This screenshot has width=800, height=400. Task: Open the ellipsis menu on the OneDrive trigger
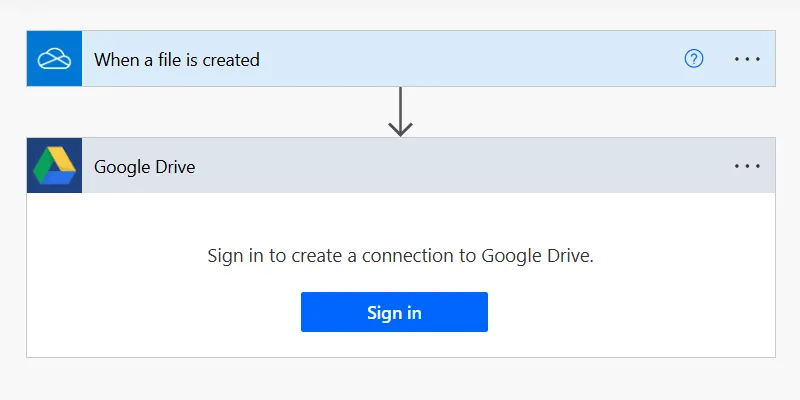747,59
